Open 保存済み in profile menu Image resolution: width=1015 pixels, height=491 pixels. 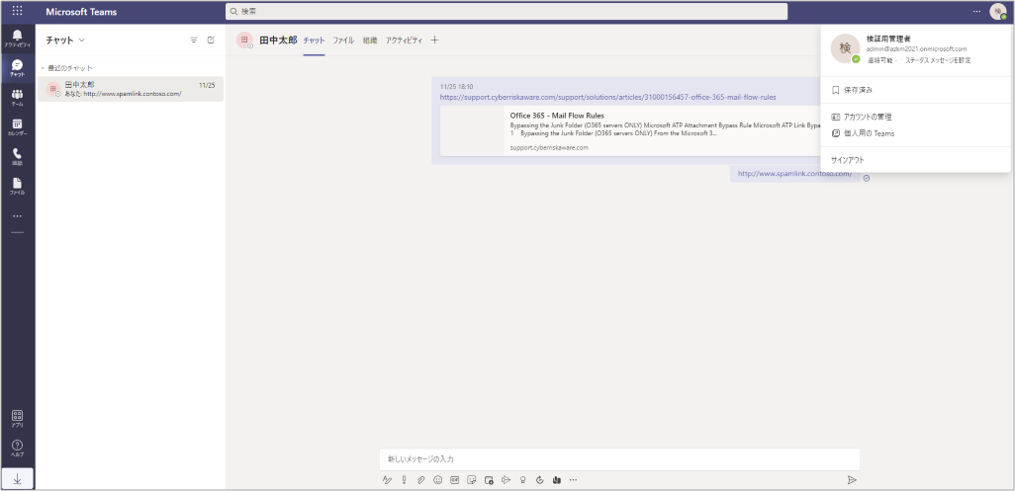pos(915,90)
